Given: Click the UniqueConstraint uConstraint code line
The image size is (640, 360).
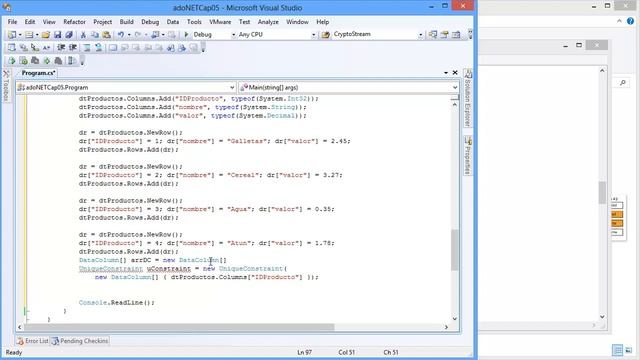Looking at the screenshot, I should (x=183, y=269).
